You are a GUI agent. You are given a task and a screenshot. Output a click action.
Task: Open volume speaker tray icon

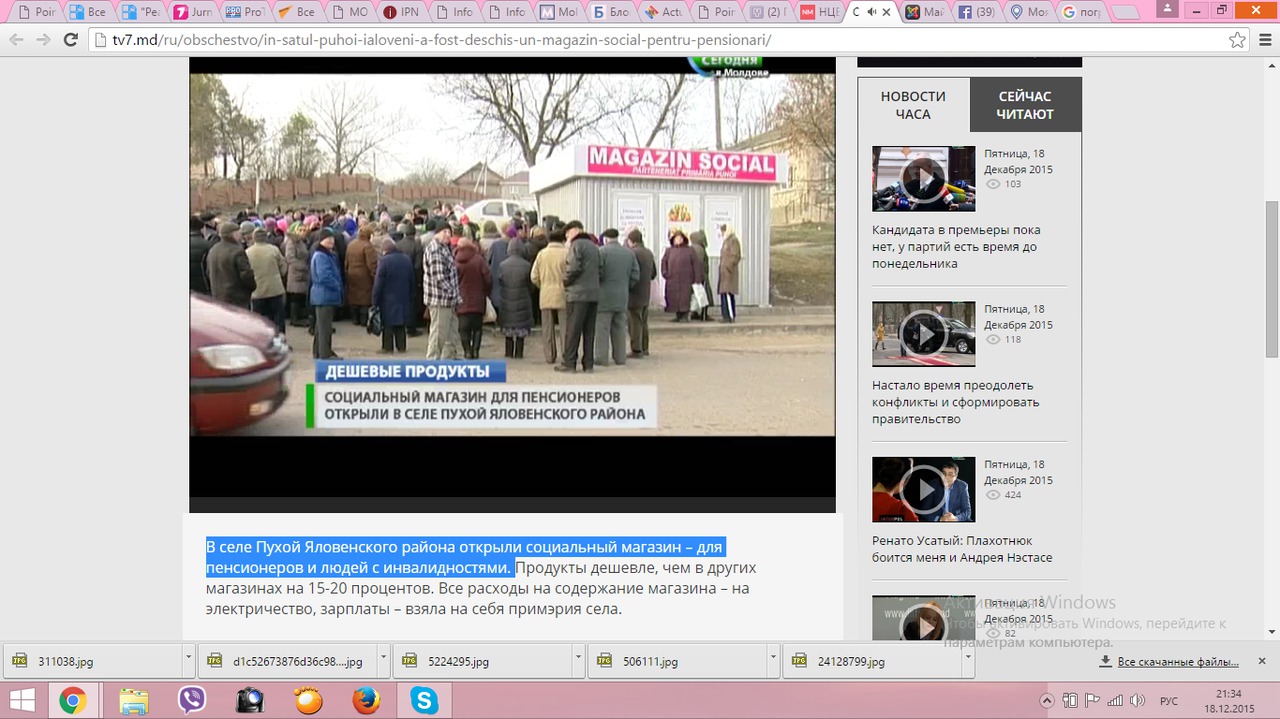[1139, 701]
